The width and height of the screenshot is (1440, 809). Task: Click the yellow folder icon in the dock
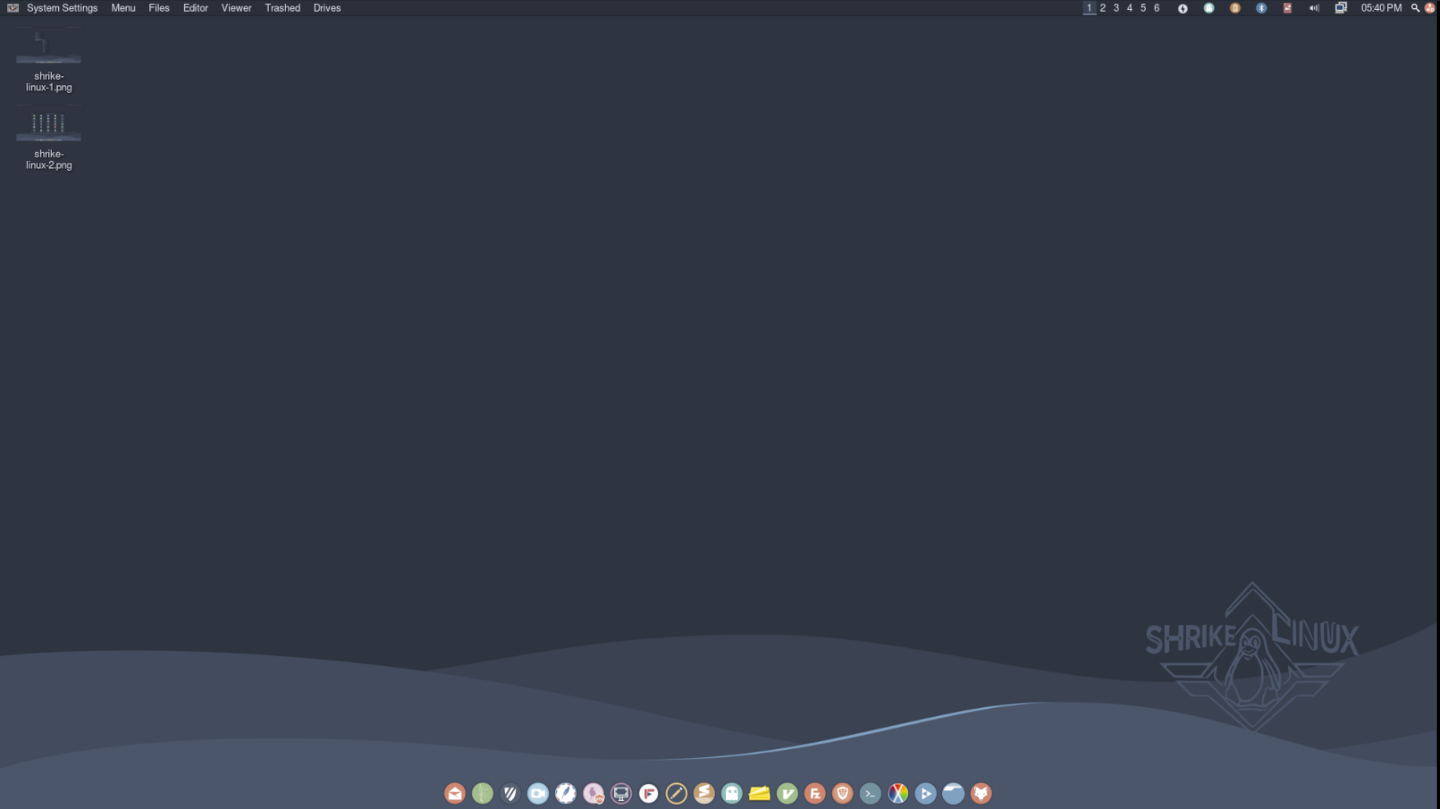coord(760,794)
